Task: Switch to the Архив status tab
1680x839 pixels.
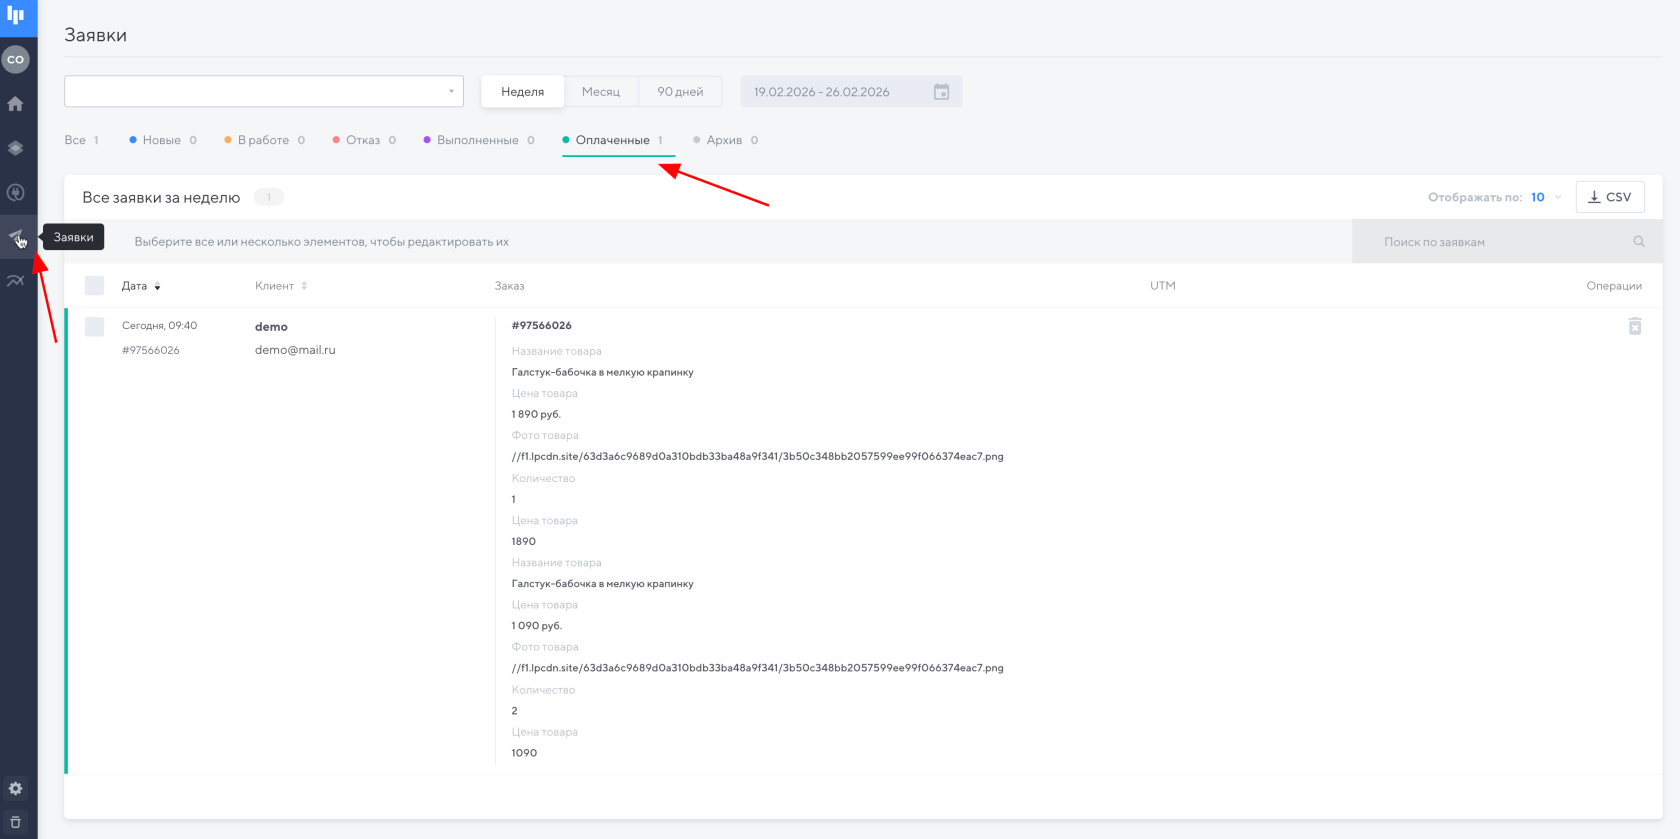Action: pos(724,140)
